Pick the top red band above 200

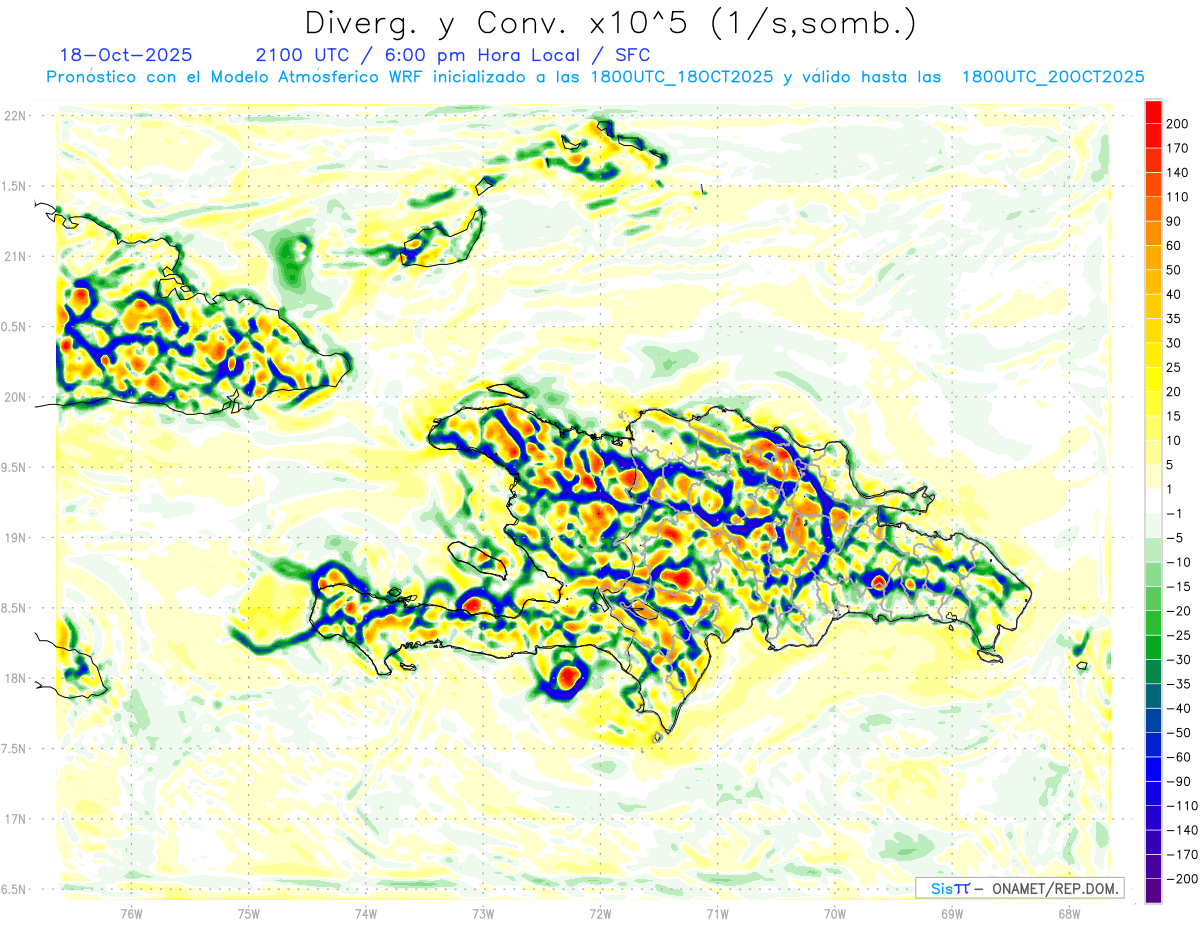pos(1153,111)
